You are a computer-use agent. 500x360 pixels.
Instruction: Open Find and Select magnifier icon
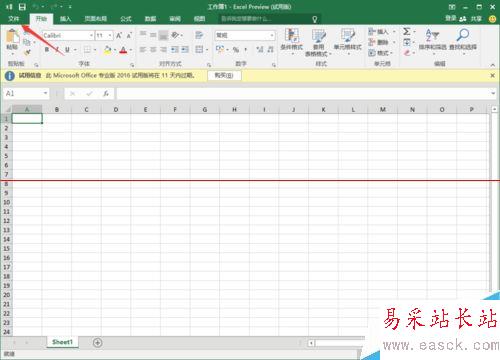coord(463,35)
